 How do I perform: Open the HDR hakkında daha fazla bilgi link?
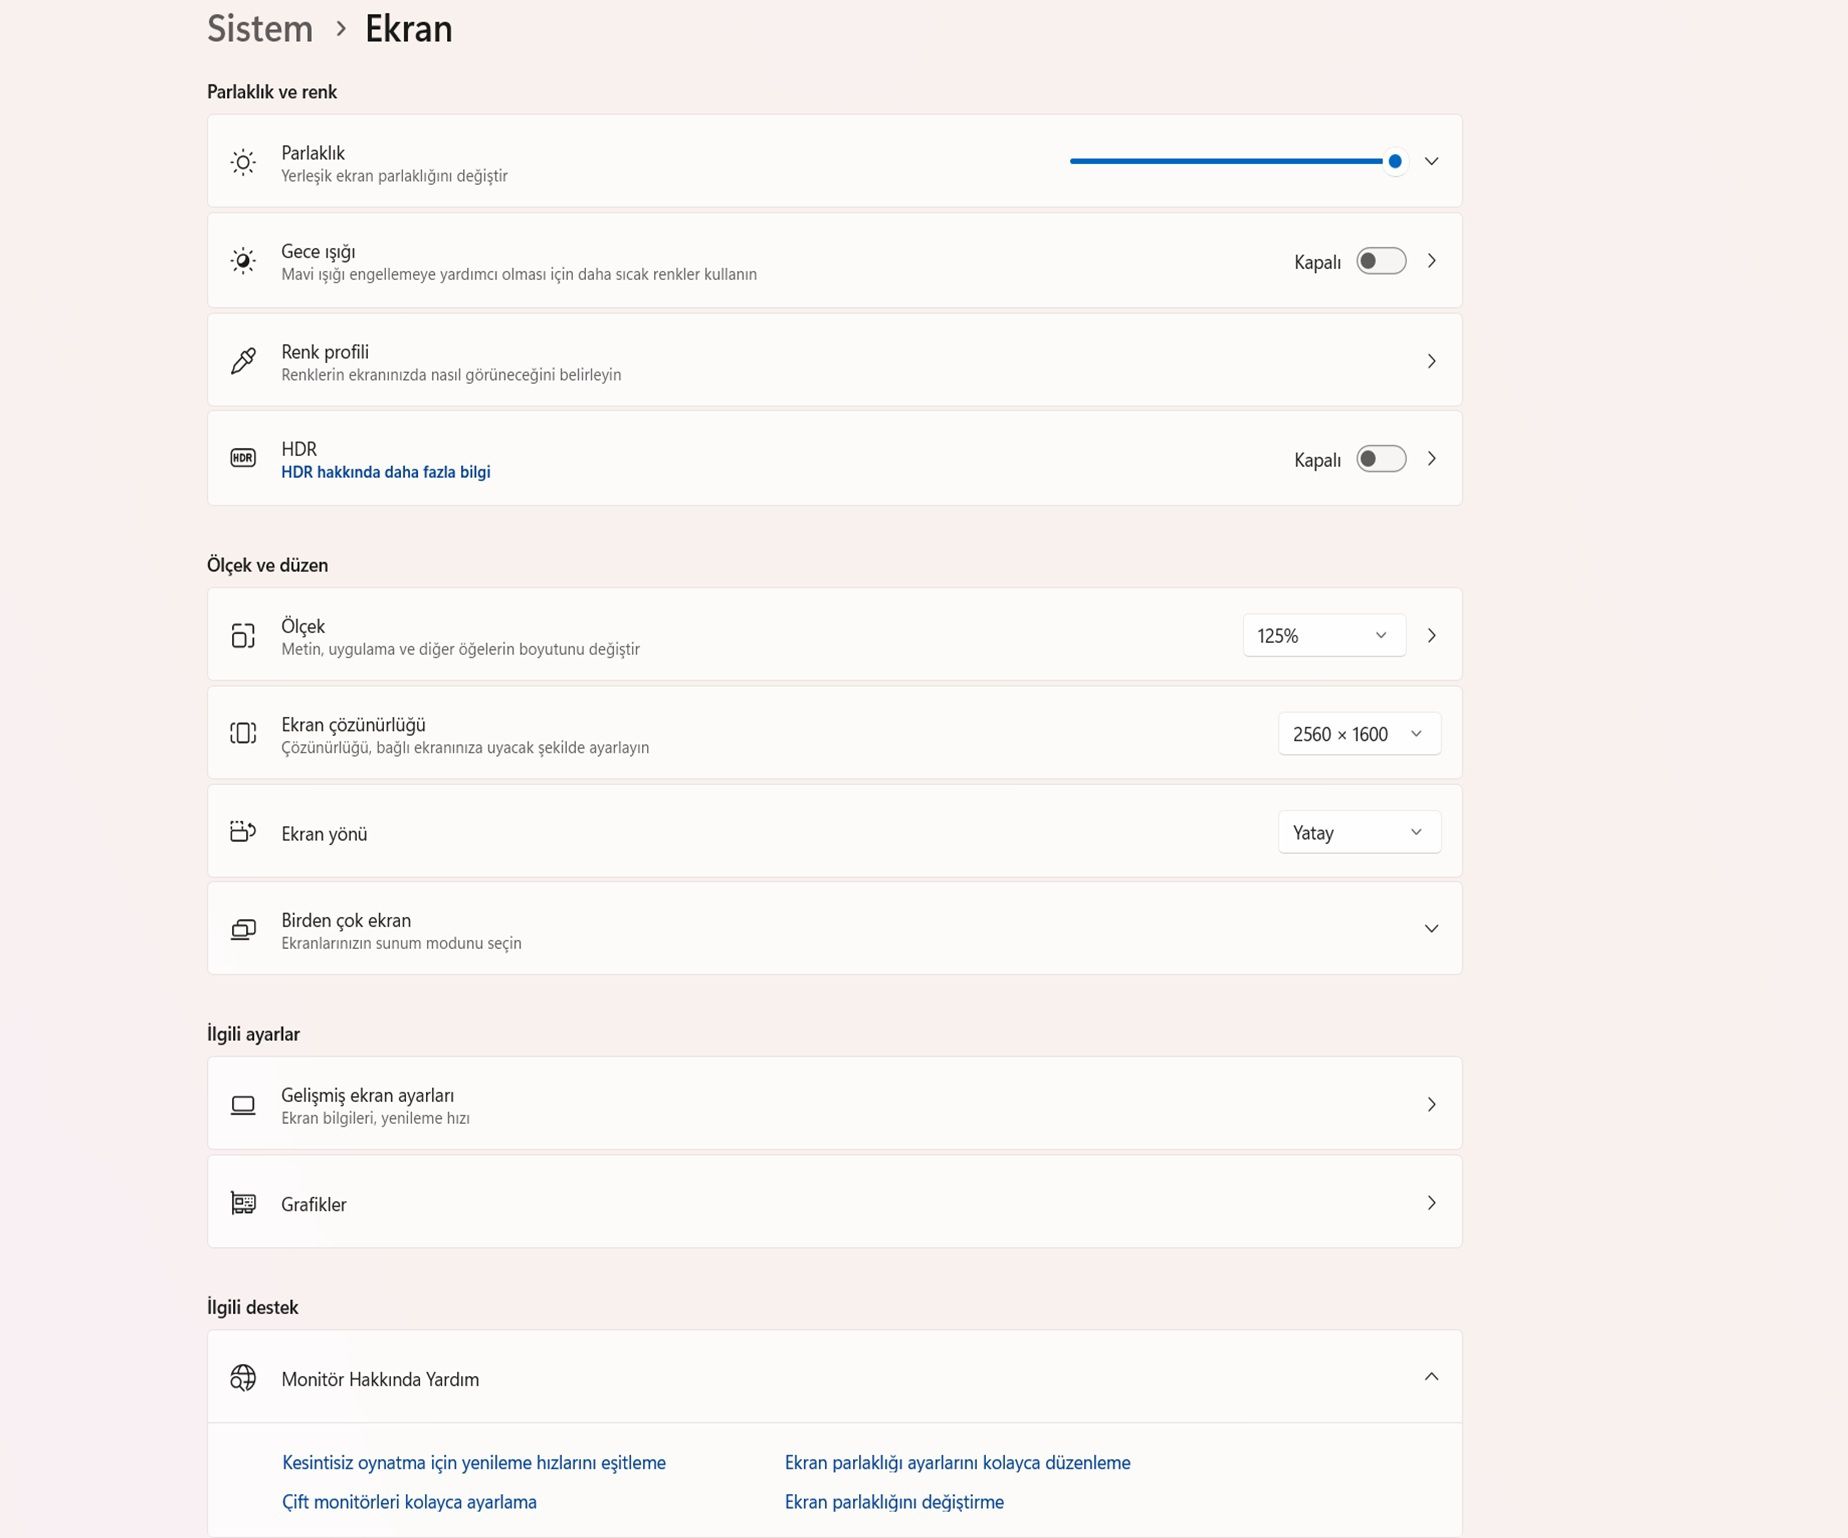385,472
